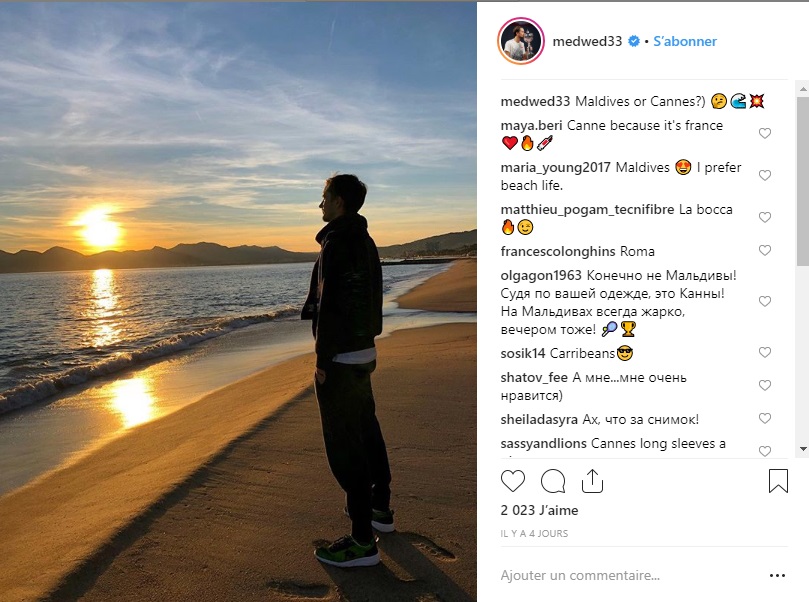Share the post via the upload icon
Image resolution: width=809 pixels, height=602 pixels.
pyautogui.click(x=592, y=481)
